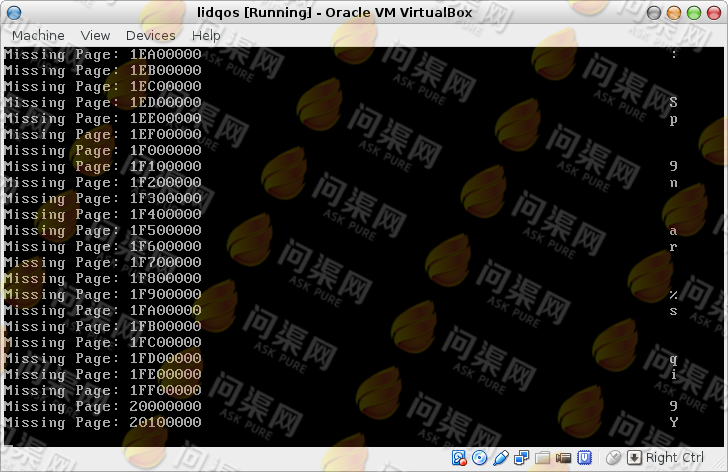Open the Machine menu
Viewport: 728px width, 472px height.
[x=38, y=35]
